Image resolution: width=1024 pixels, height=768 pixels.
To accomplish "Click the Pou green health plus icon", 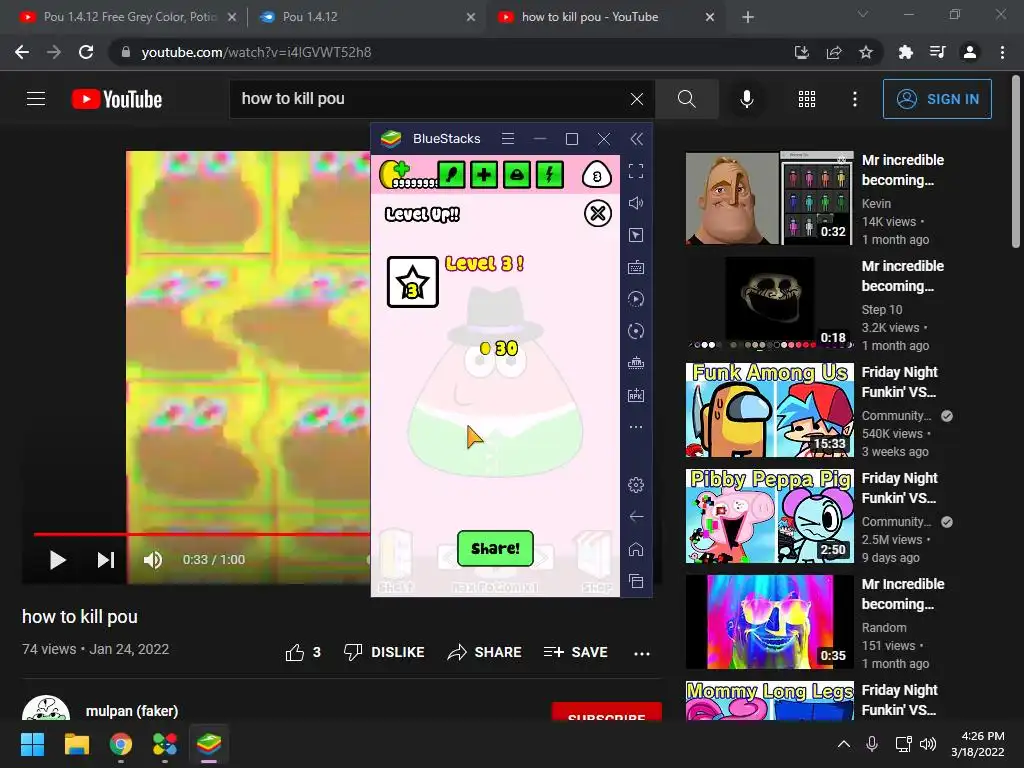I will (x=483, y=174).
